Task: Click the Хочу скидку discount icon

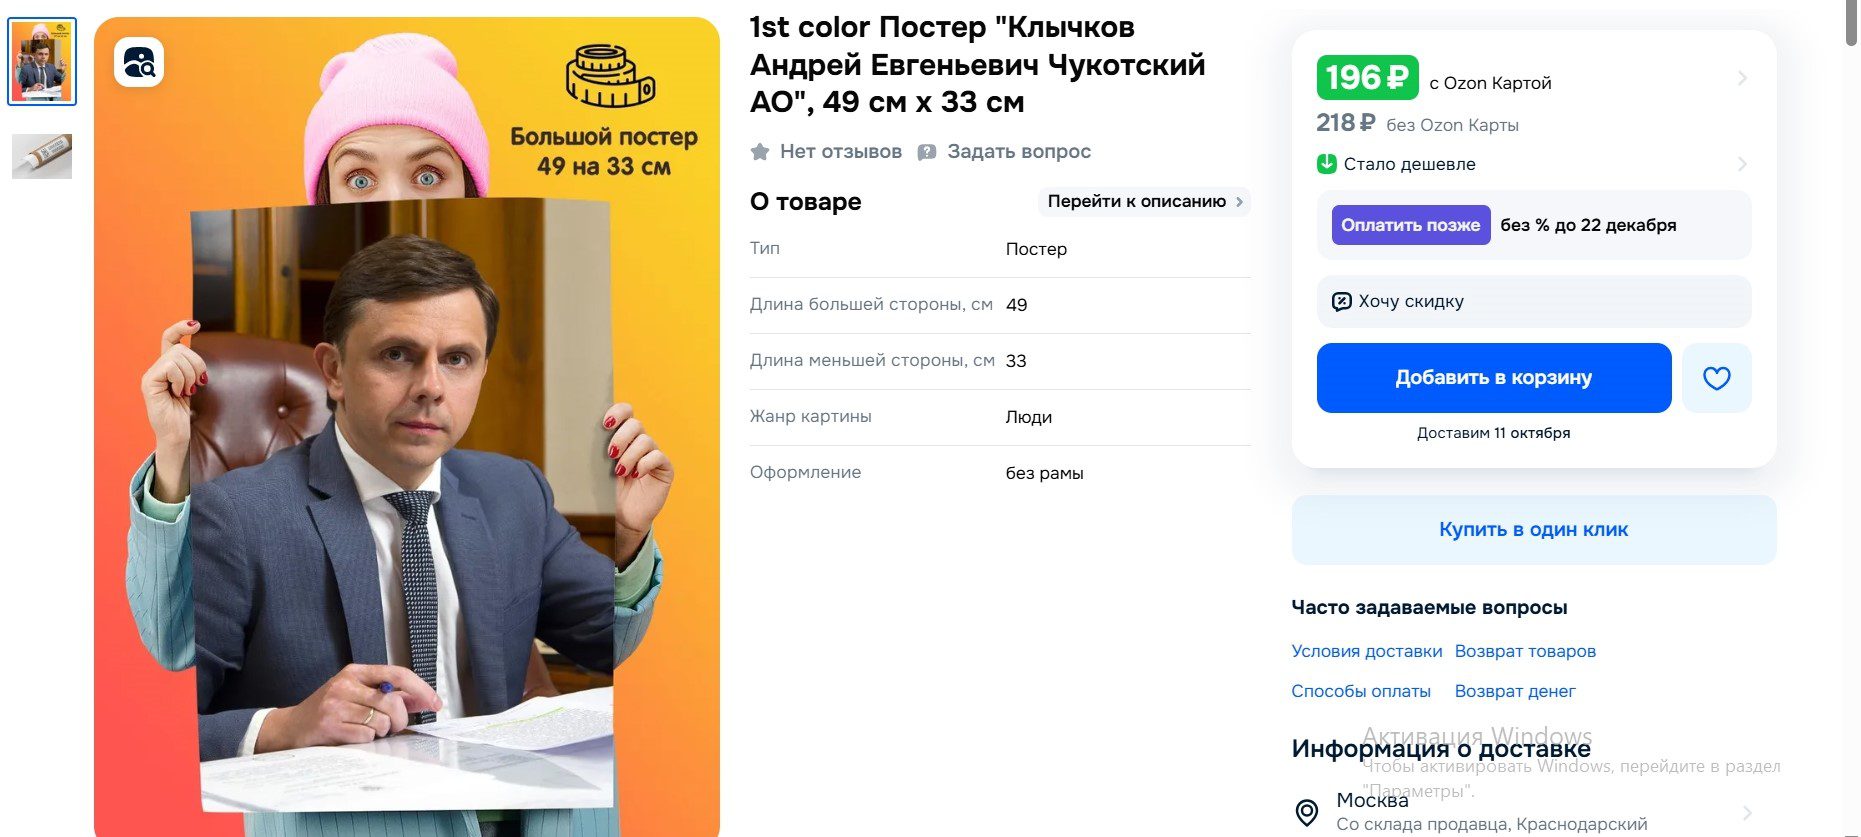Action: click(x=1341, y=301)
